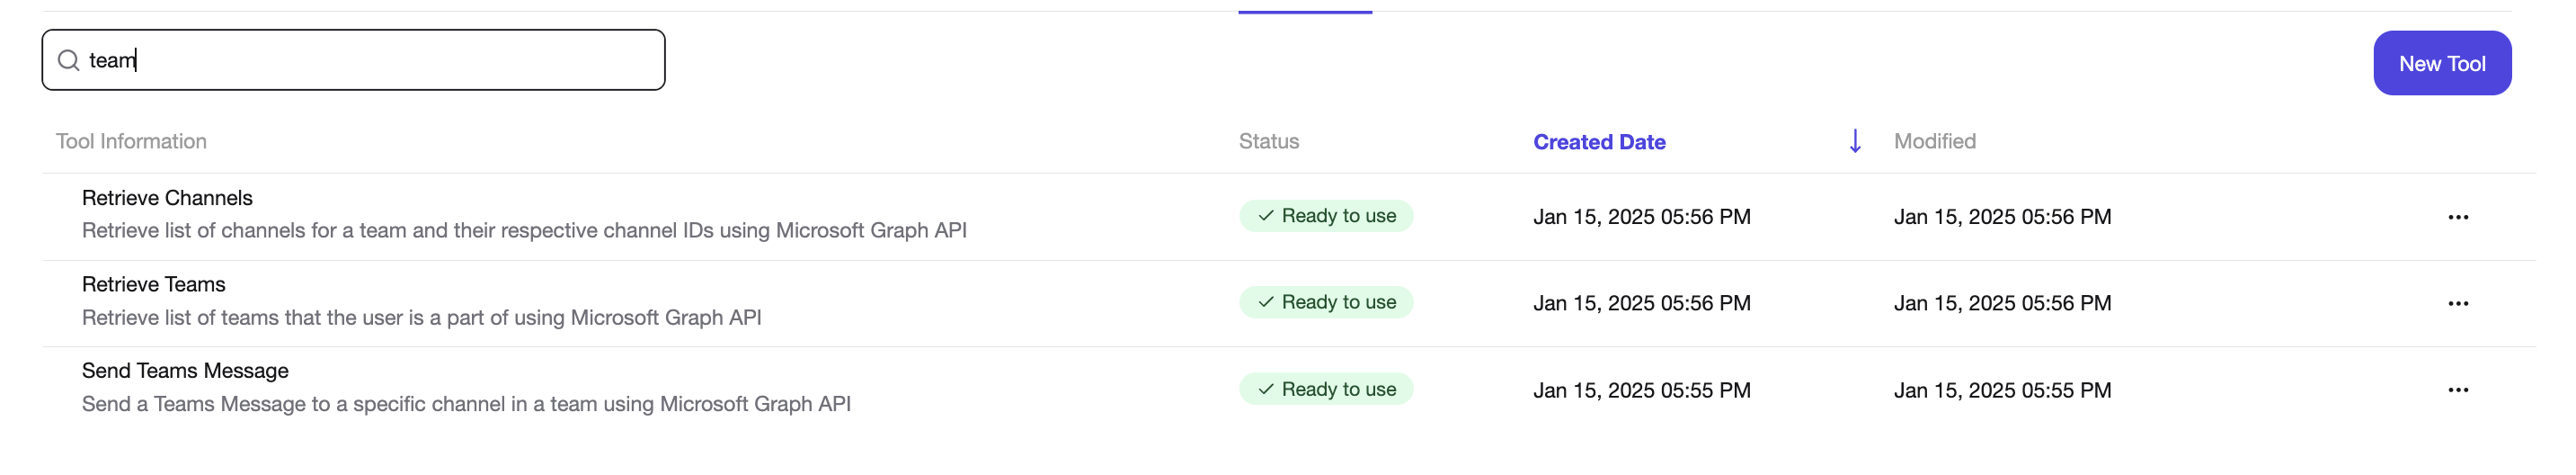Click the Created Date sort arrow

(1854, 141)
